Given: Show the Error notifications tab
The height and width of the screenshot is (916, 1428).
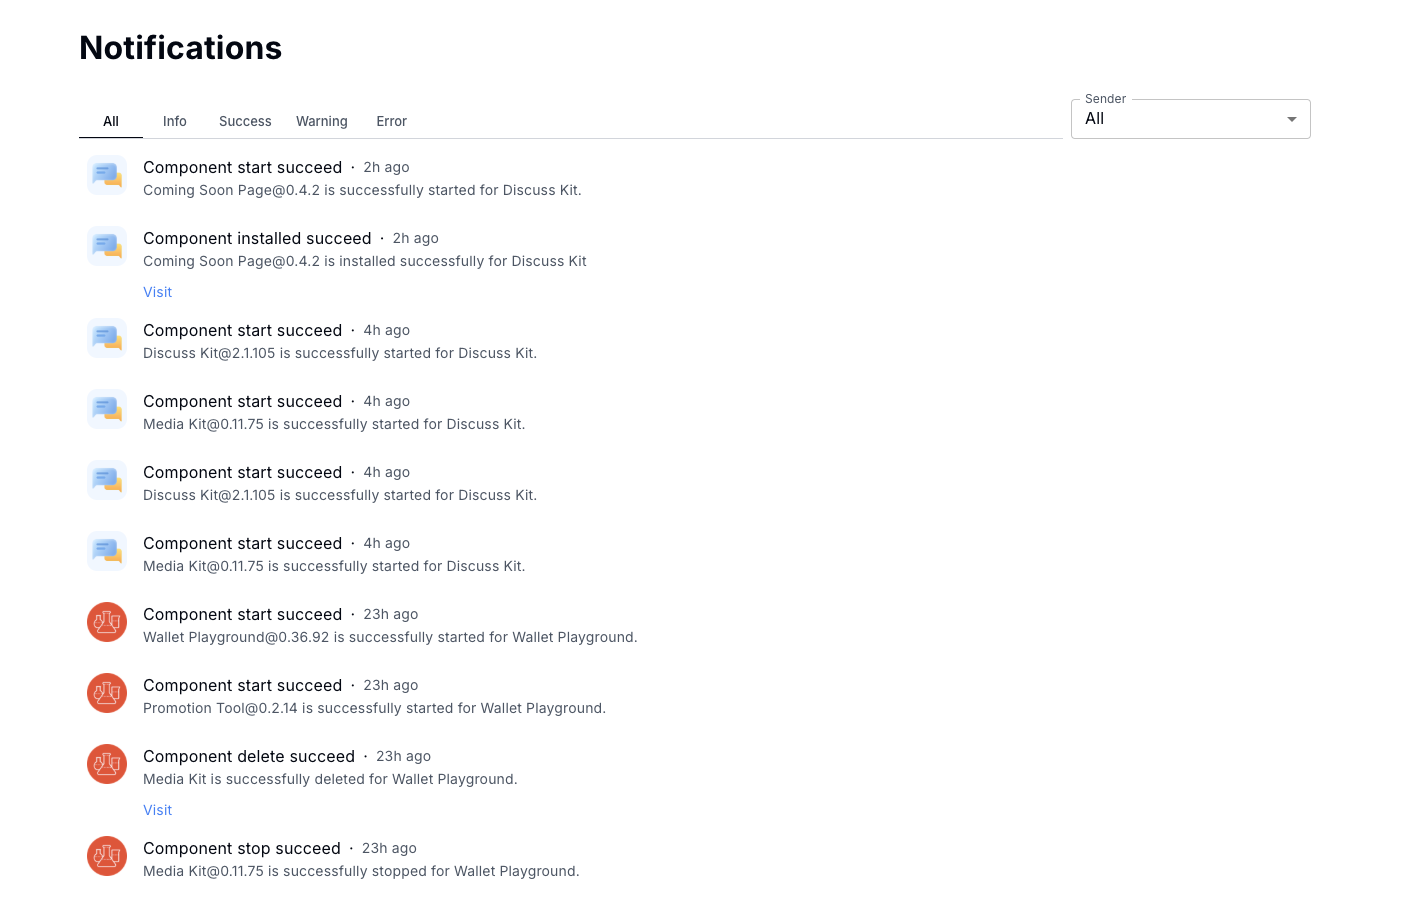Looking at the screenshot, I should click(391, 121).
